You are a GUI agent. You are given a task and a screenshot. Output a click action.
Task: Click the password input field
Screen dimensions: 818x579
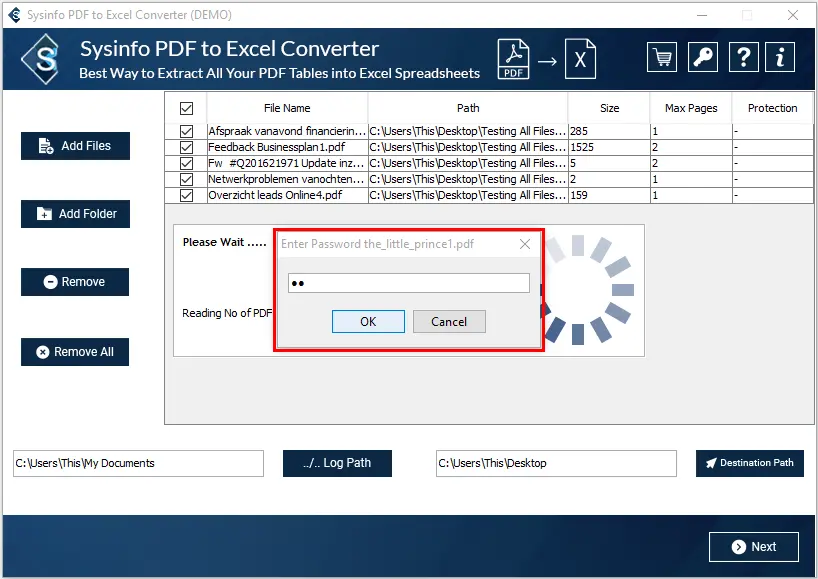(408, 284)
